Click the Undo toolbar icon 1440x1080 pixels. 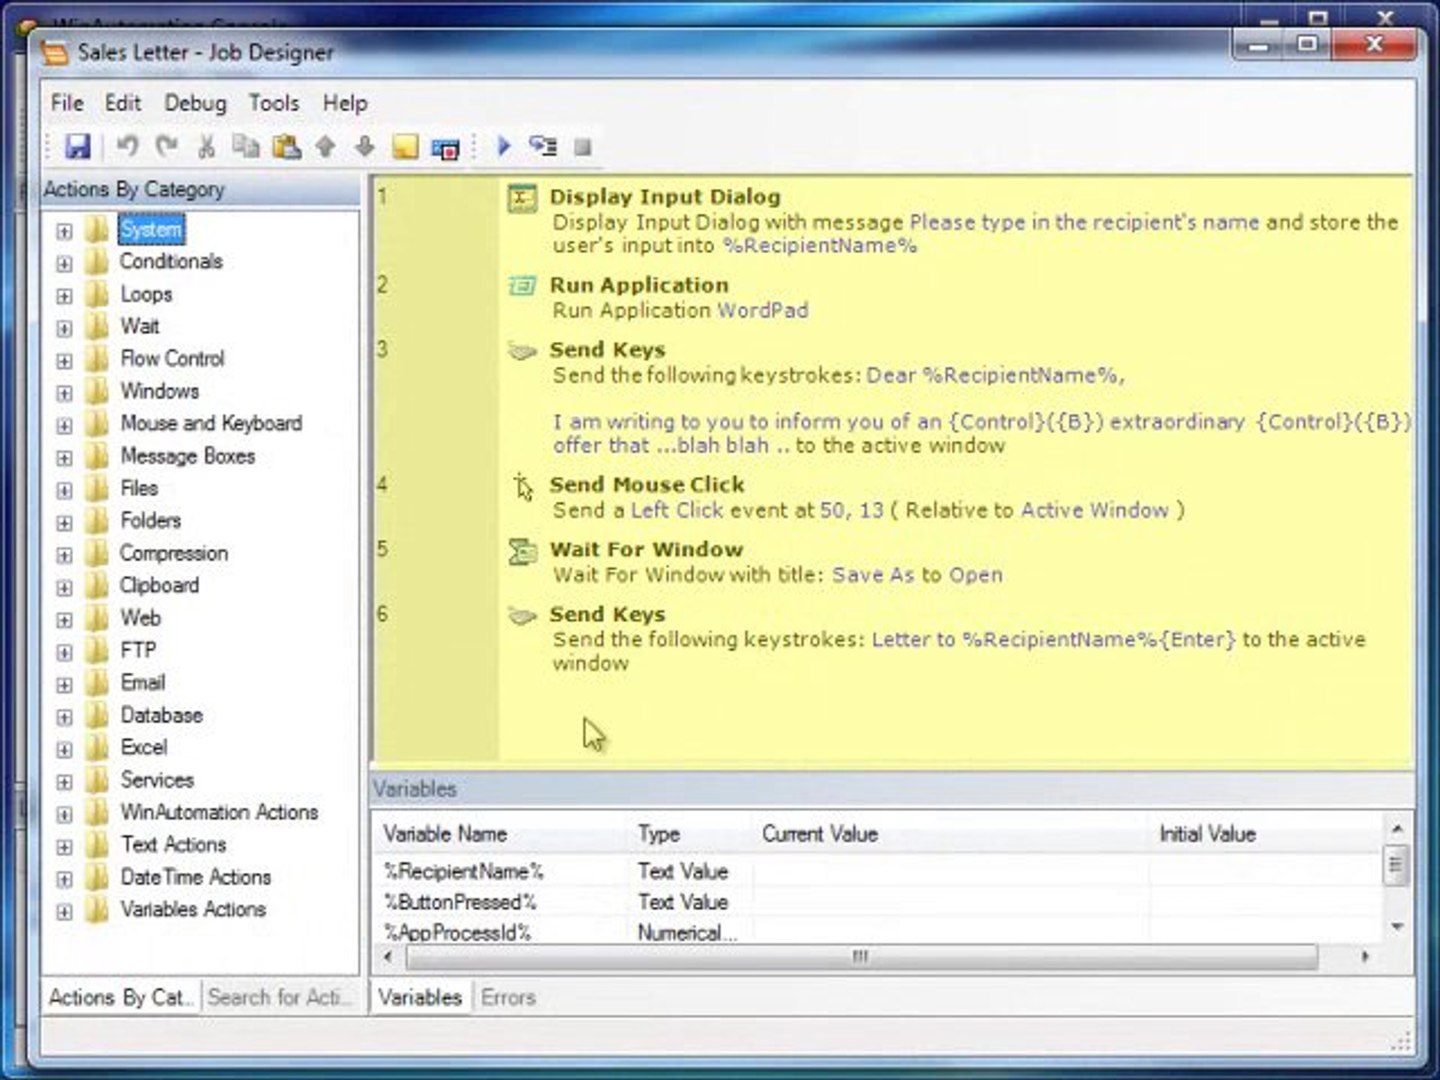pos(127,147)
